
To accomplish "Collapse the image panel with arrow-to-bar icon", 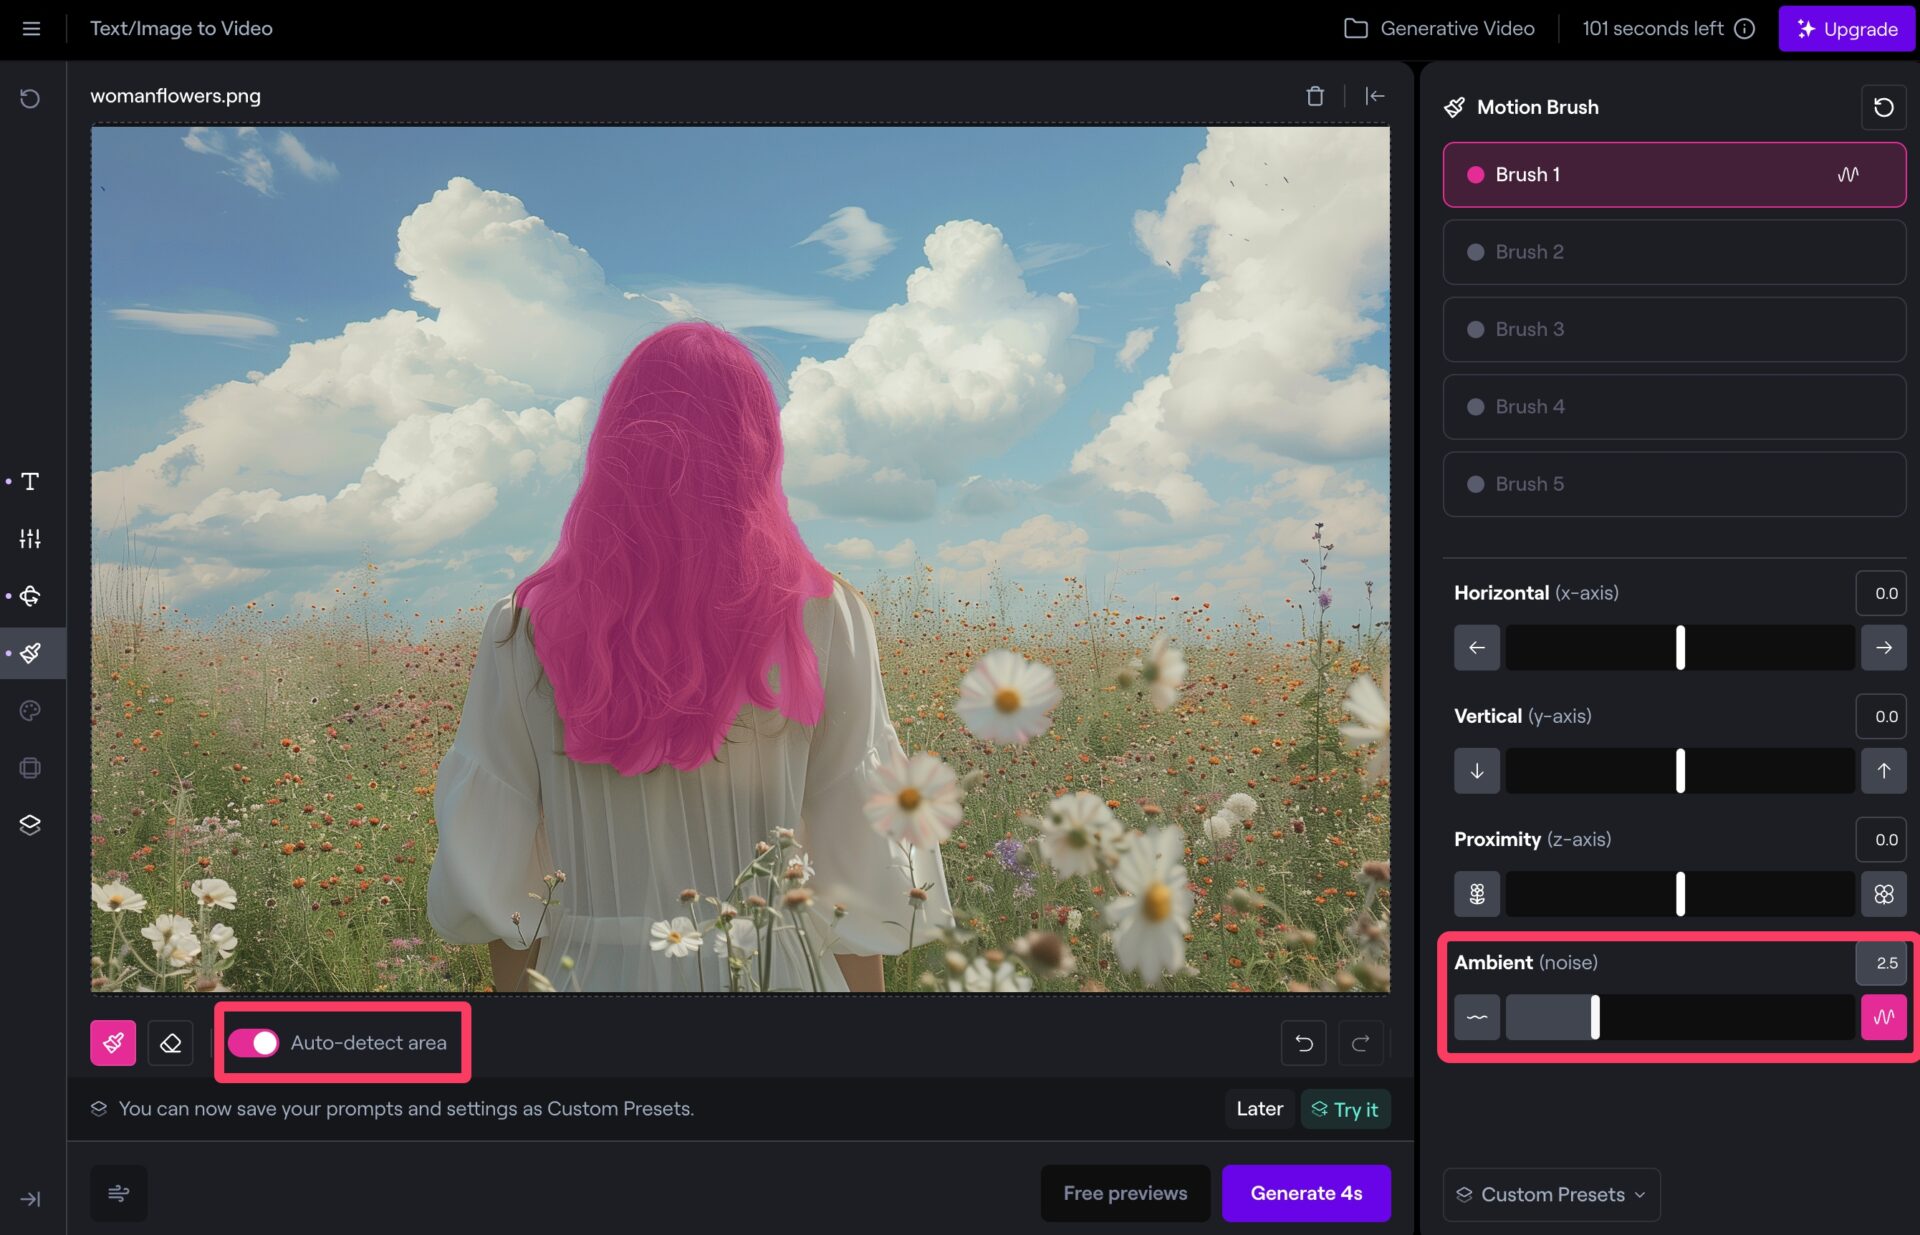I will [1375, 96].
